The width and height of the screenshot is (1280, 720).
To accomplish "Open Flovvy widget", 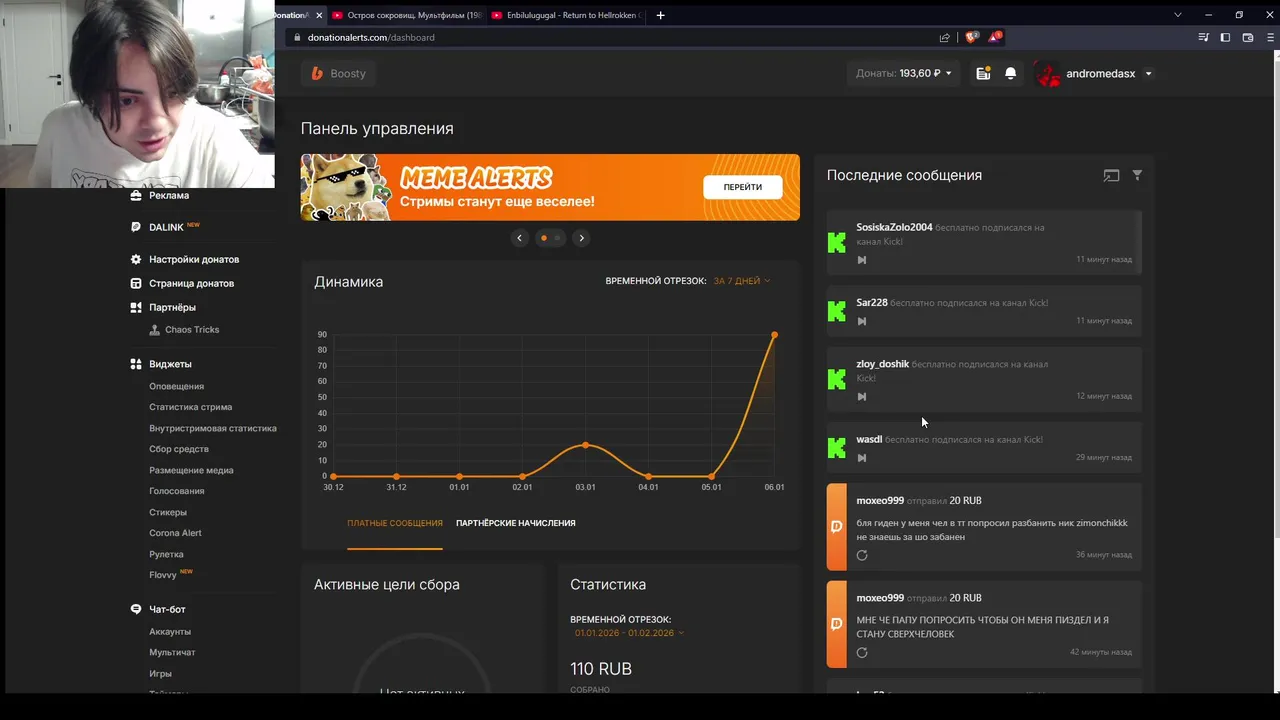I will [x=163, y=575].
